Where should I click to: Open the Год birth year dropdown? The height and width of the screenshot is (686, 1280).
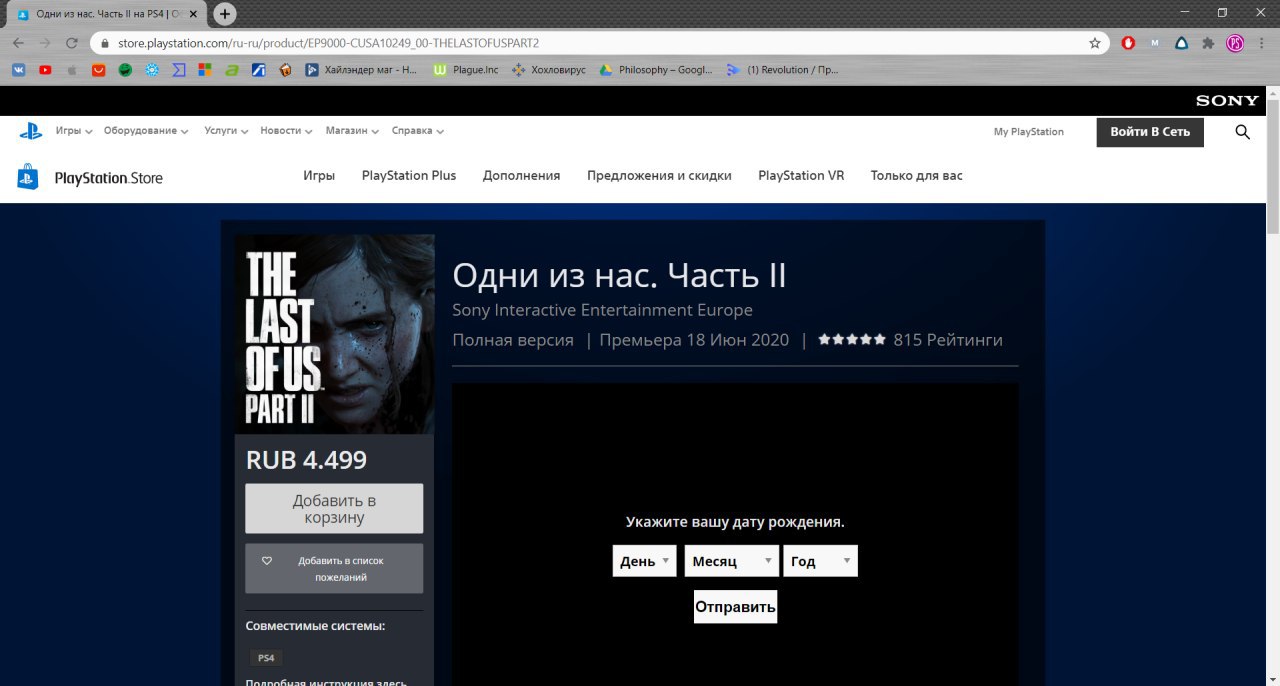click(x=820, y=561)
